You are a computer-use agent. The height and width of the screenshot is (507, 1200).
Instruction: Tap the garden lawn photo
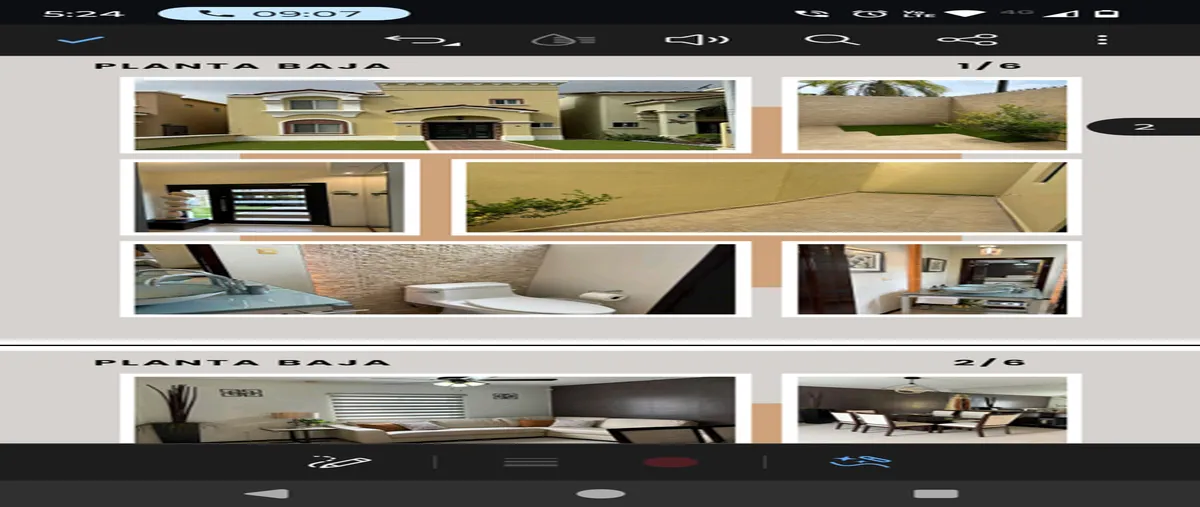click(931, 115)
